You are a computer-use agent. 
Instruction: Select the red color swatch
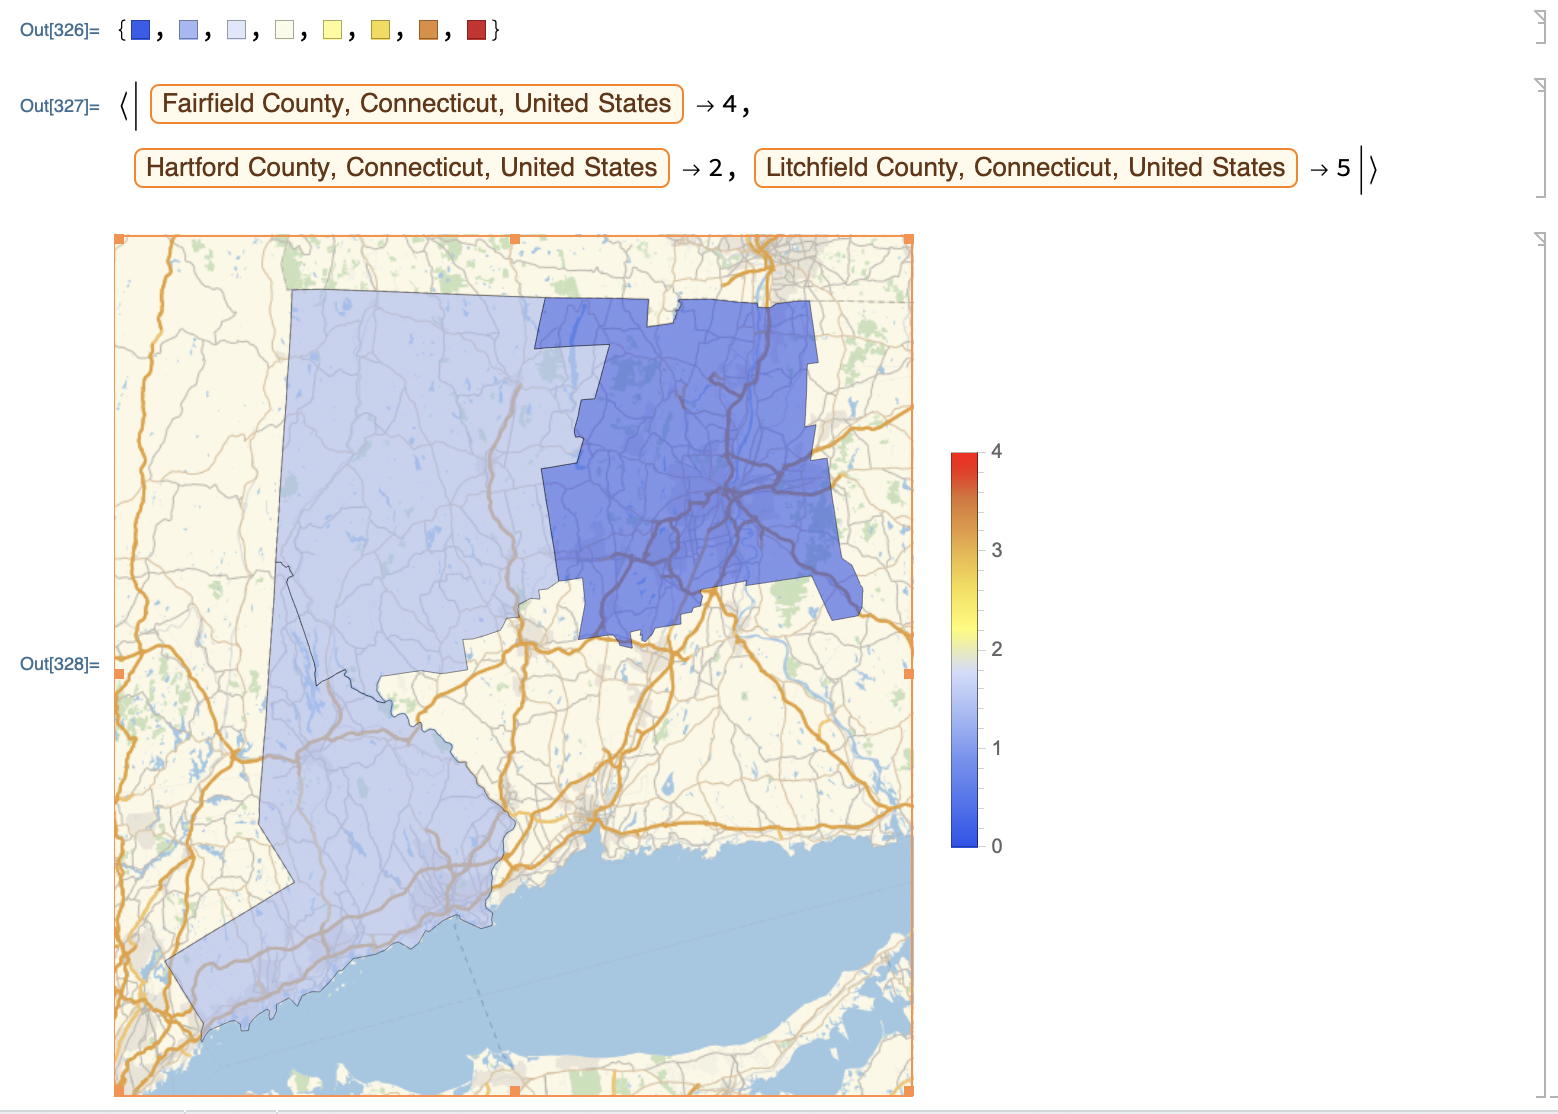click(x=476, y=30)
